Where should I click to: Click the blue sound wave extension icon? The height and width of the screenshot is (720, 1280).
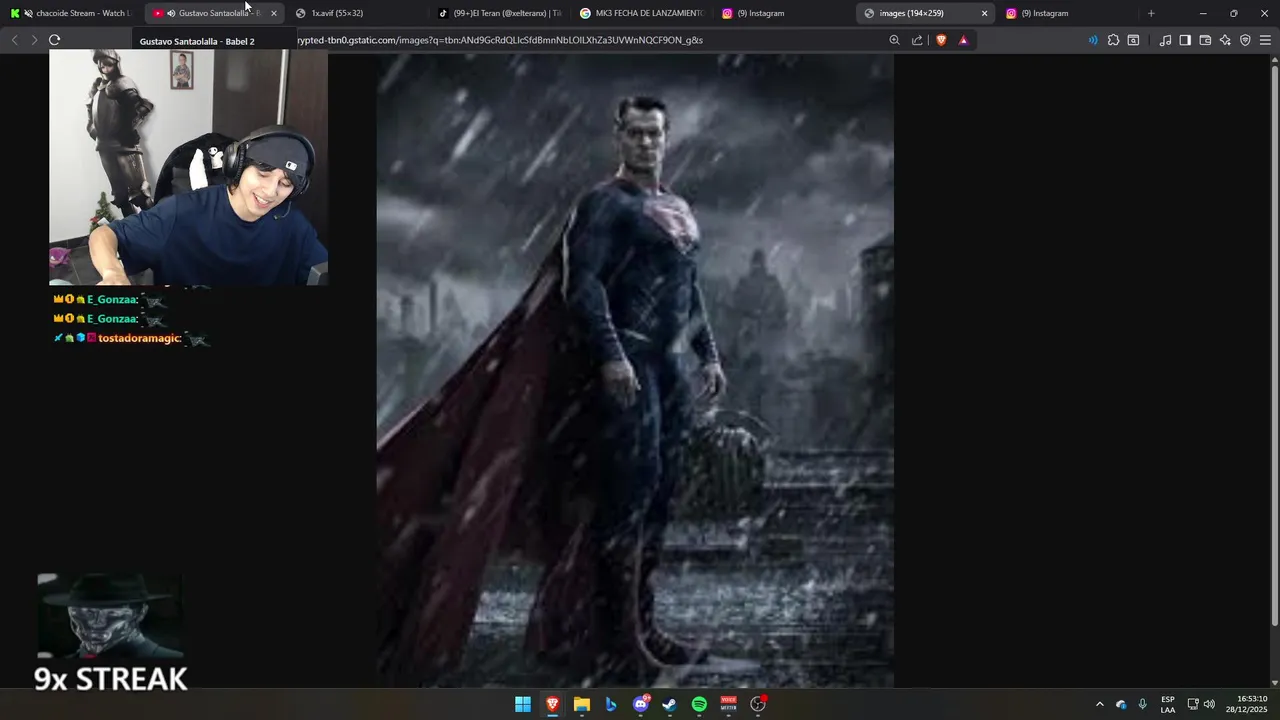tap(1092, 40)
